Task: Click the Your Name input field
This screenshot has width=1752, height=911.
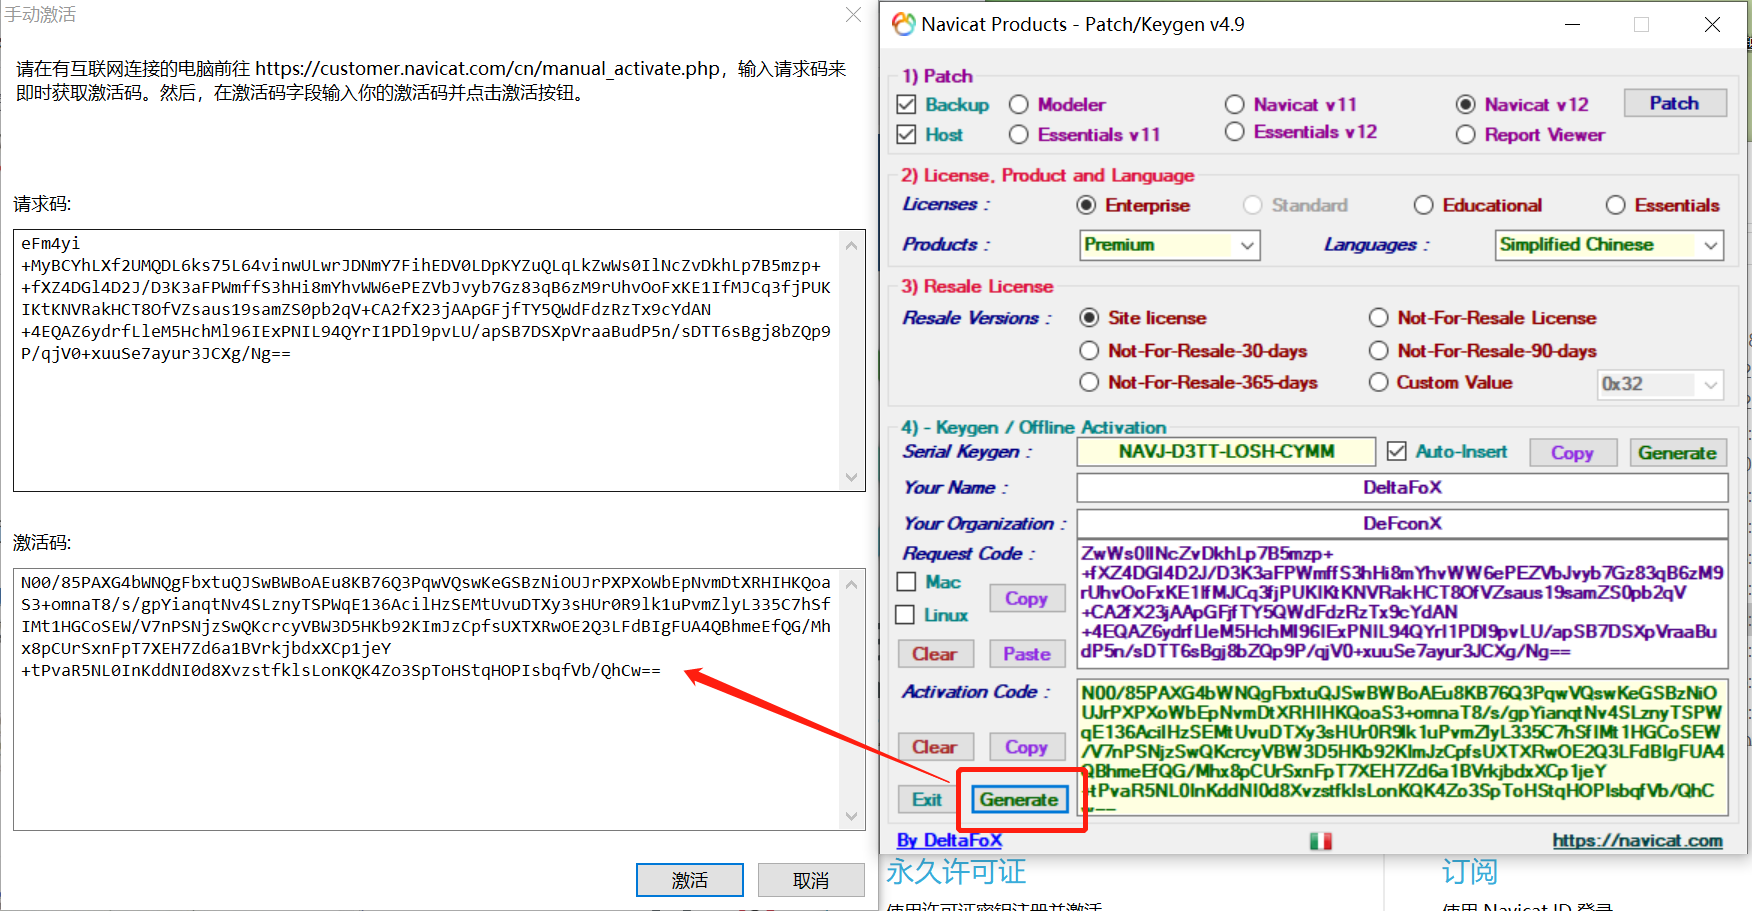Action: tap(1401, 488)
